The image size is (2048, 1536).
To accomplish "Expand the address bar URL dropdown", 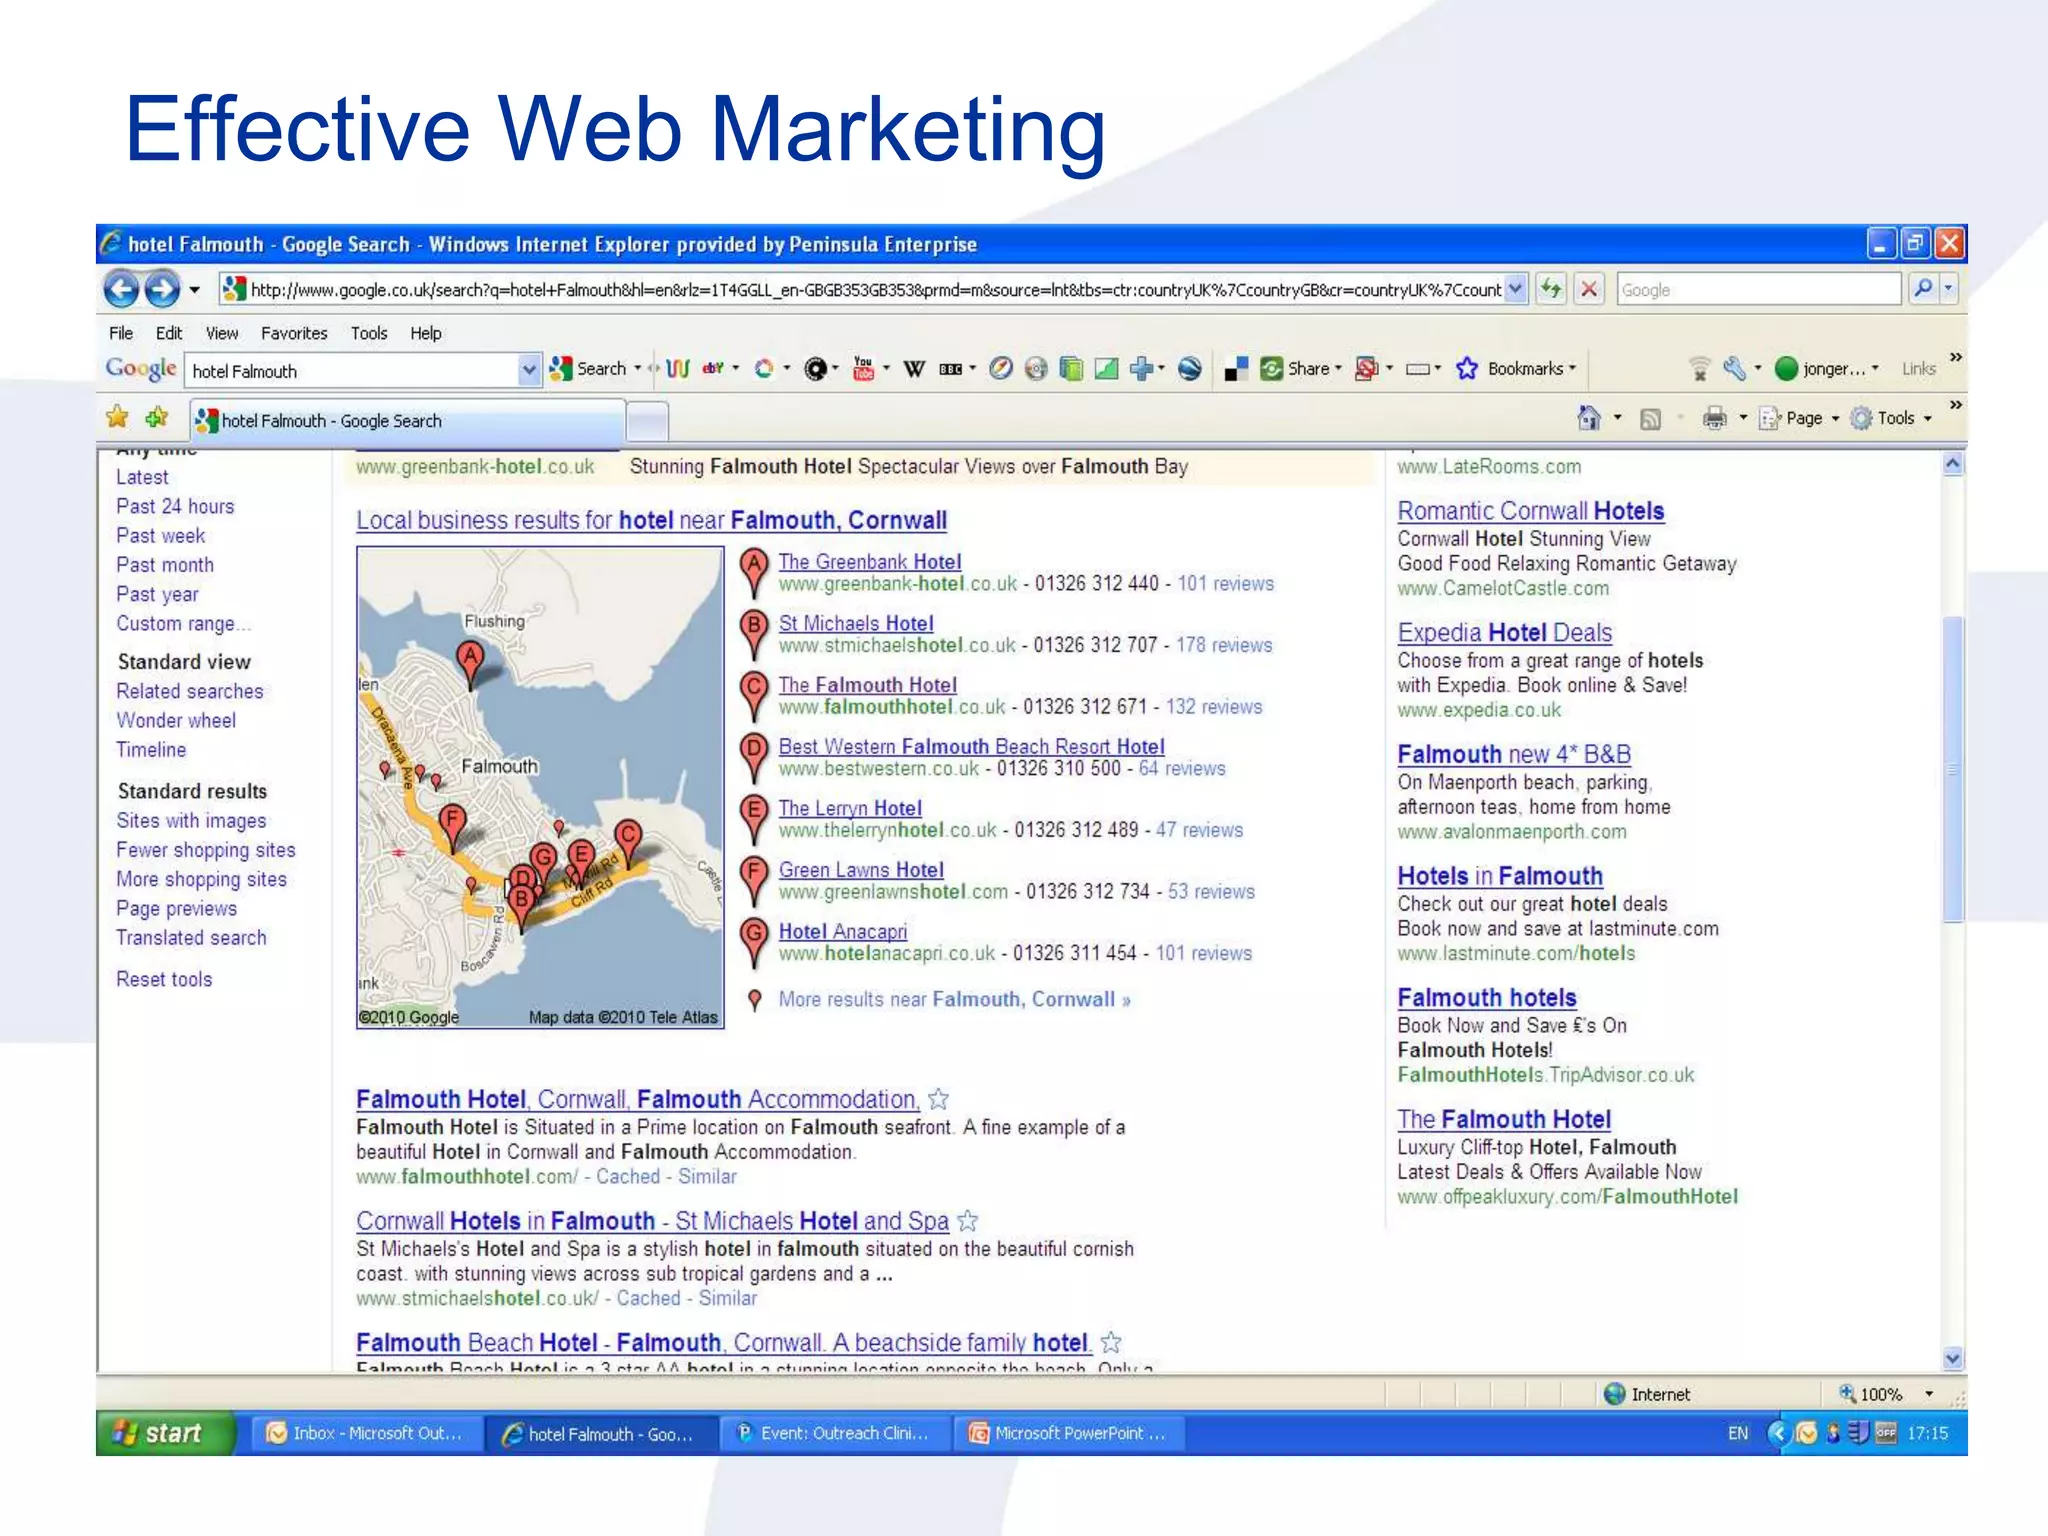I will coord(1516,290).
